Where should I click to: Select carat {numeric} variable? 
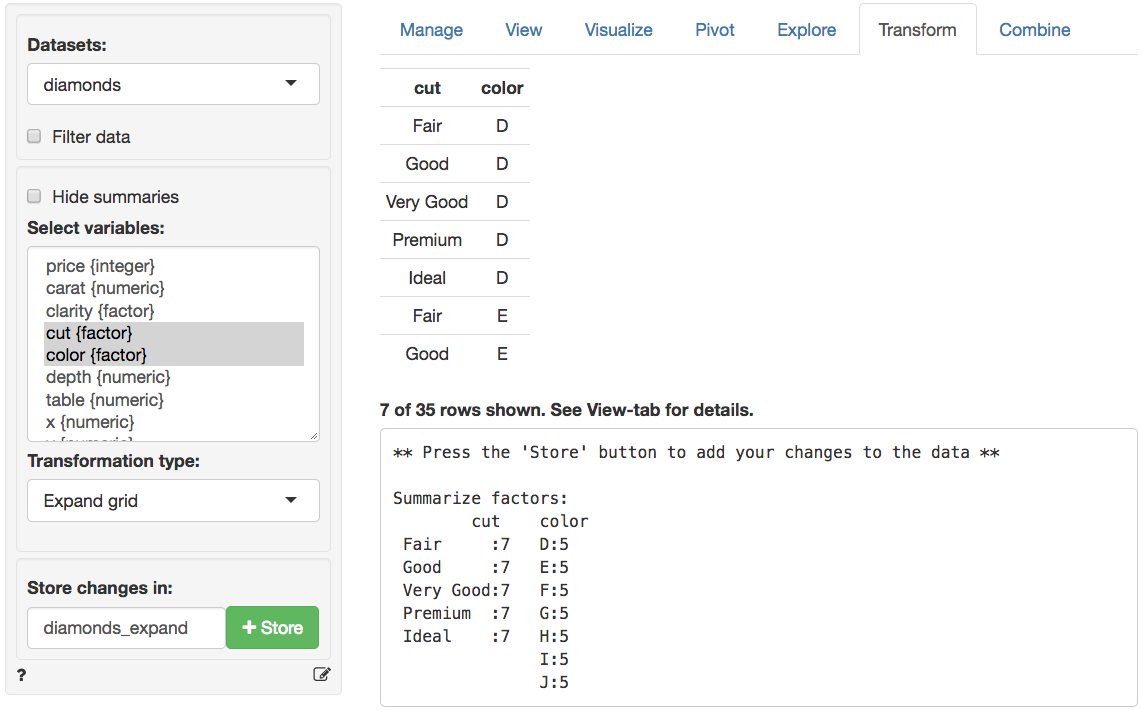(105, 288)
